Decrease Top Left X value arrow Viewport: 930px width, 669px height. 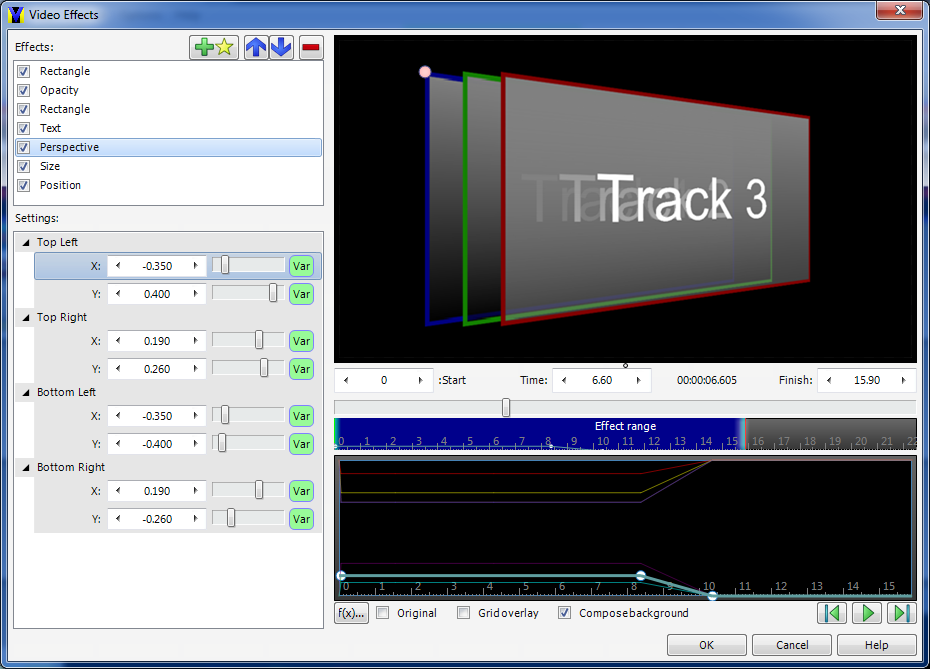tap(118, 266)
